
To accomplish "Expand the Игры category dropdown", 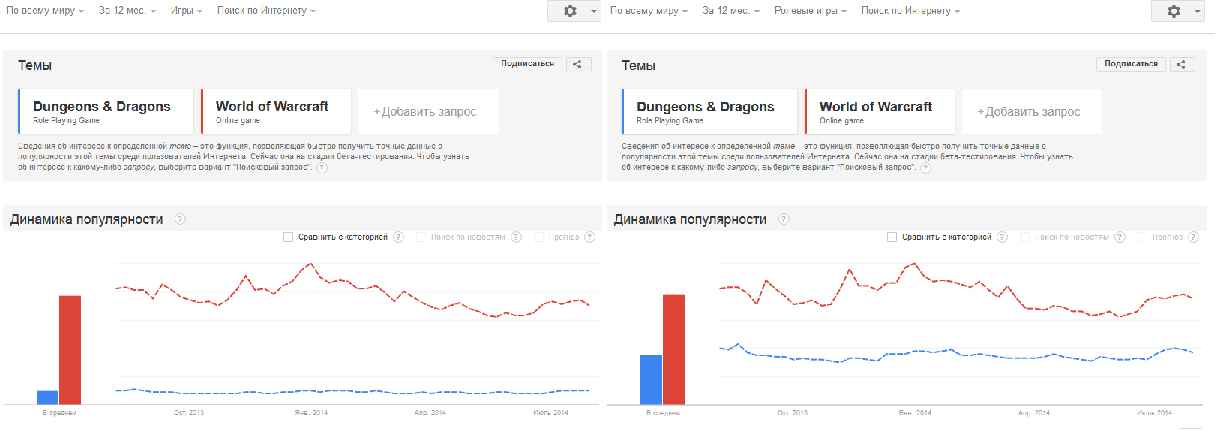I will coord(186,10).
